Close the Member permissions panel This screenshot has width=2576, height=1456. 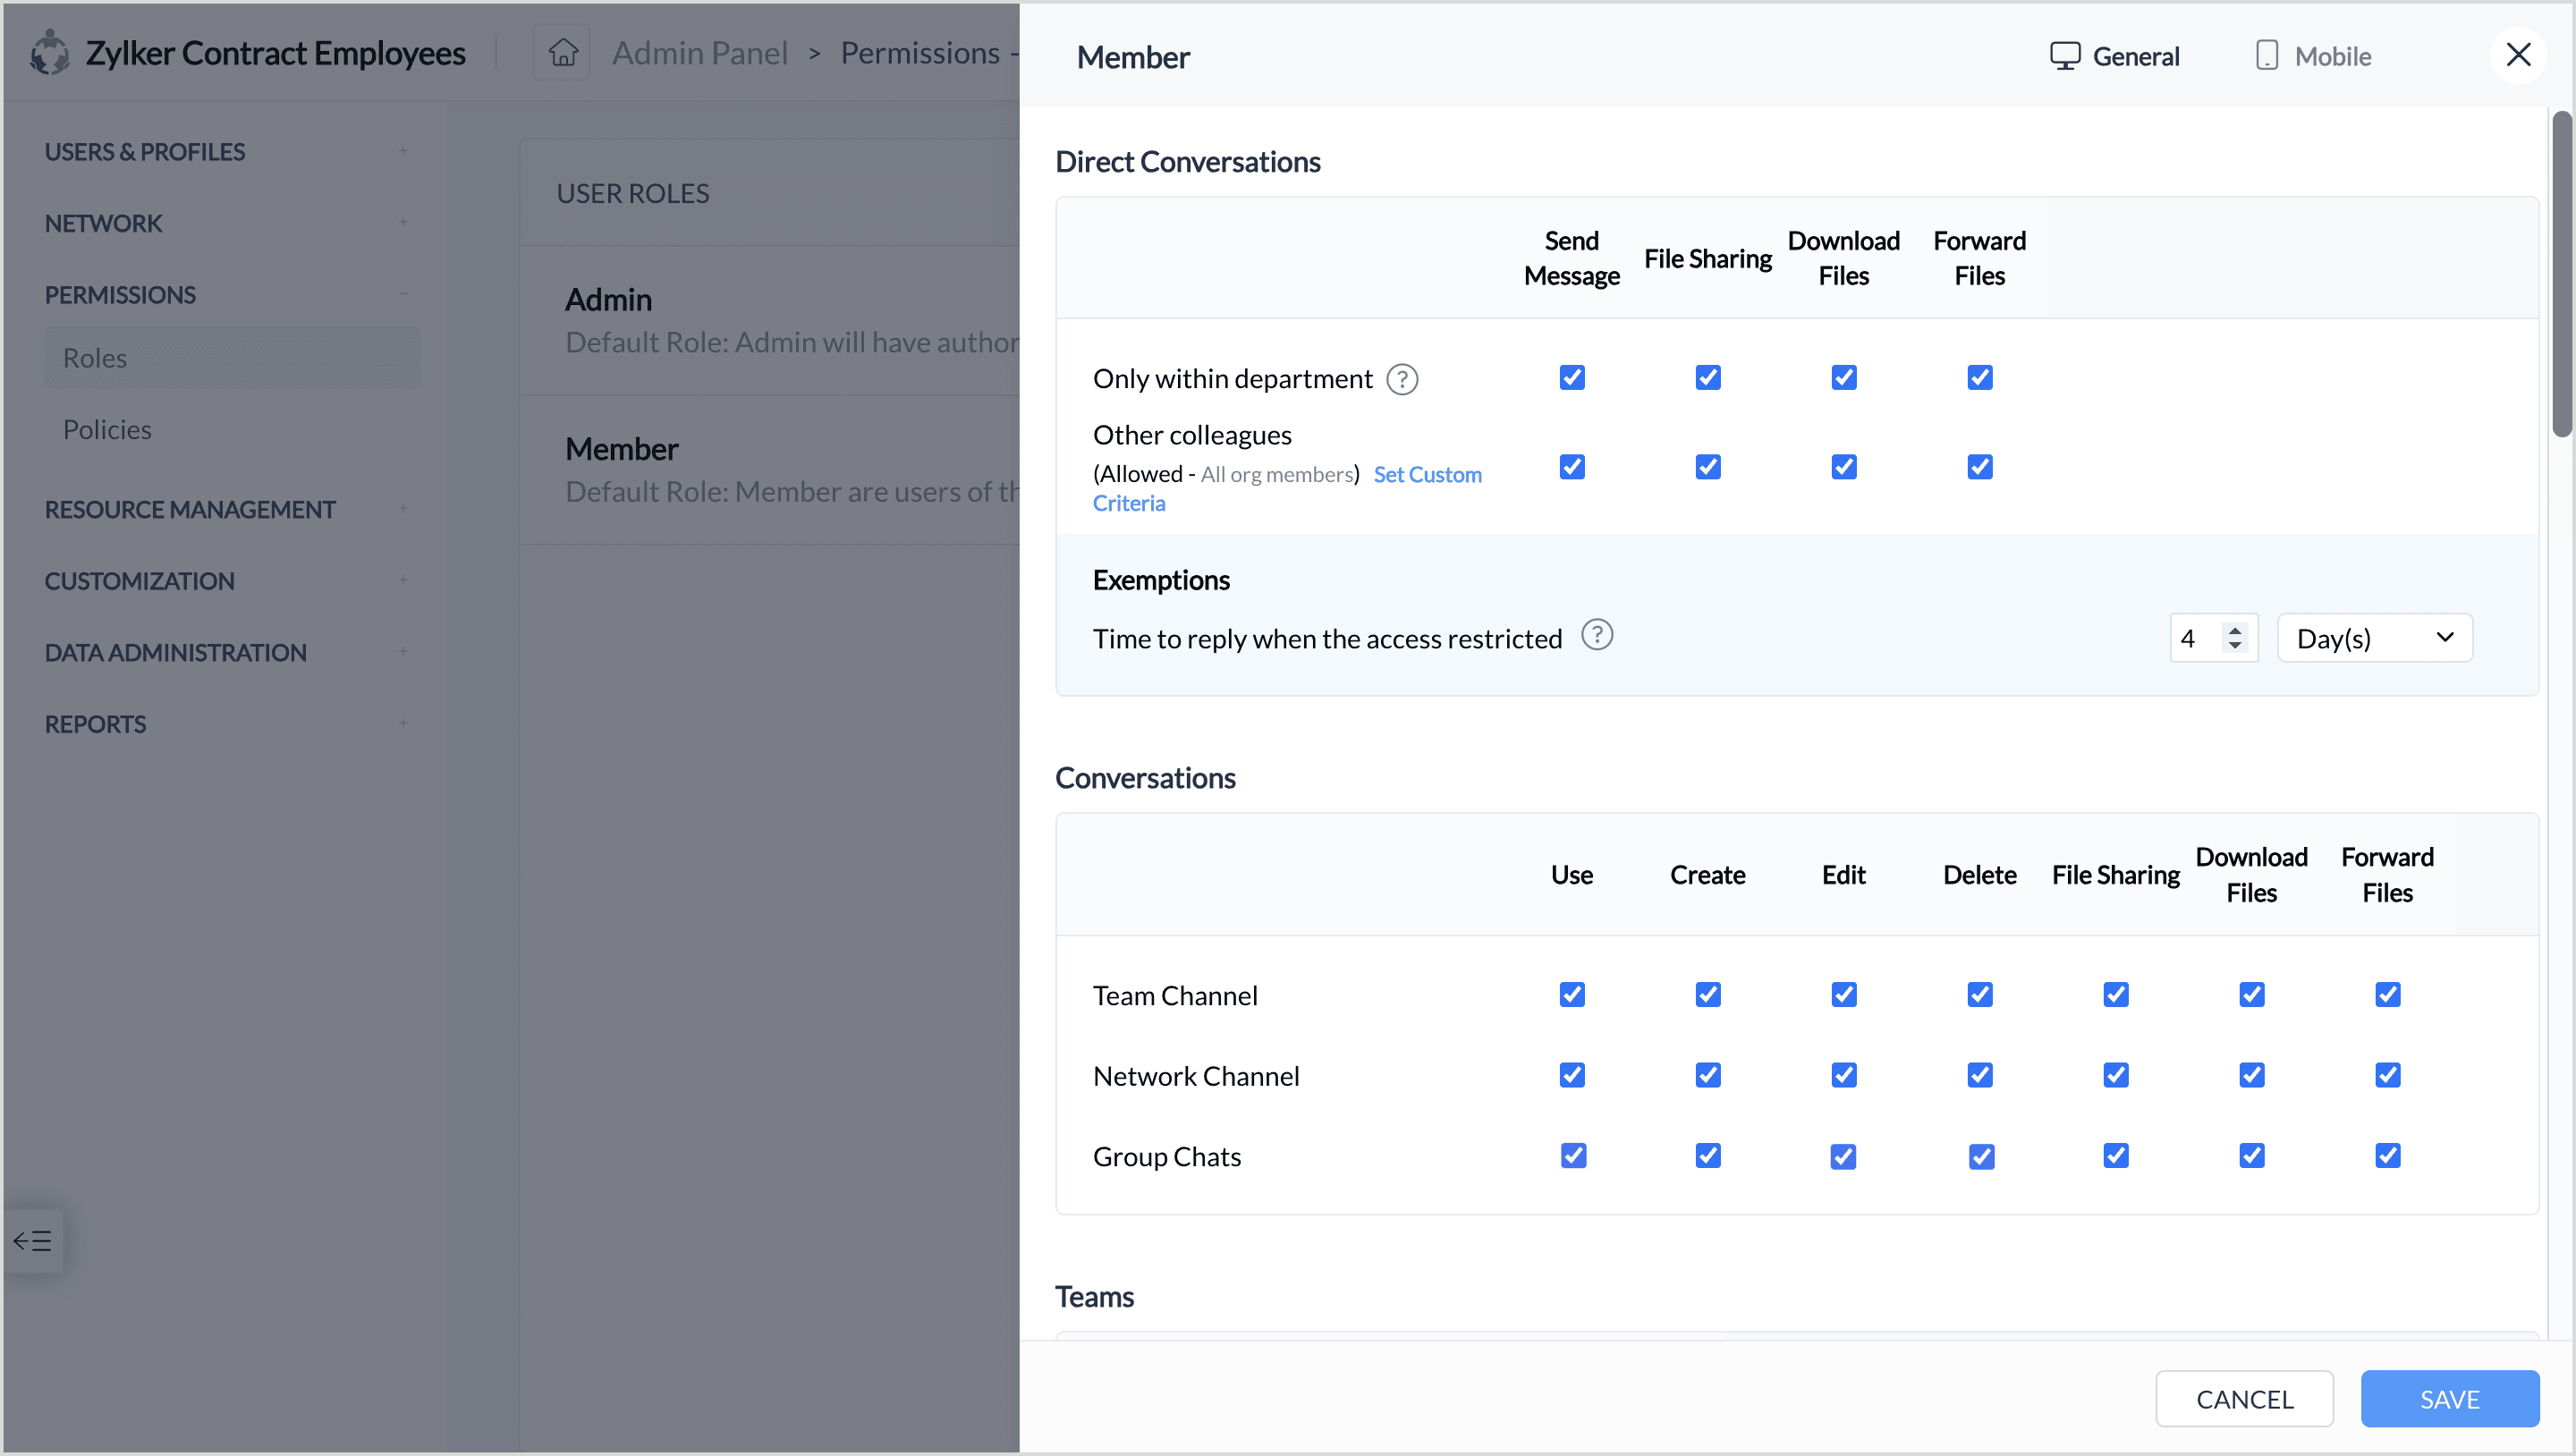(2517, 55)
